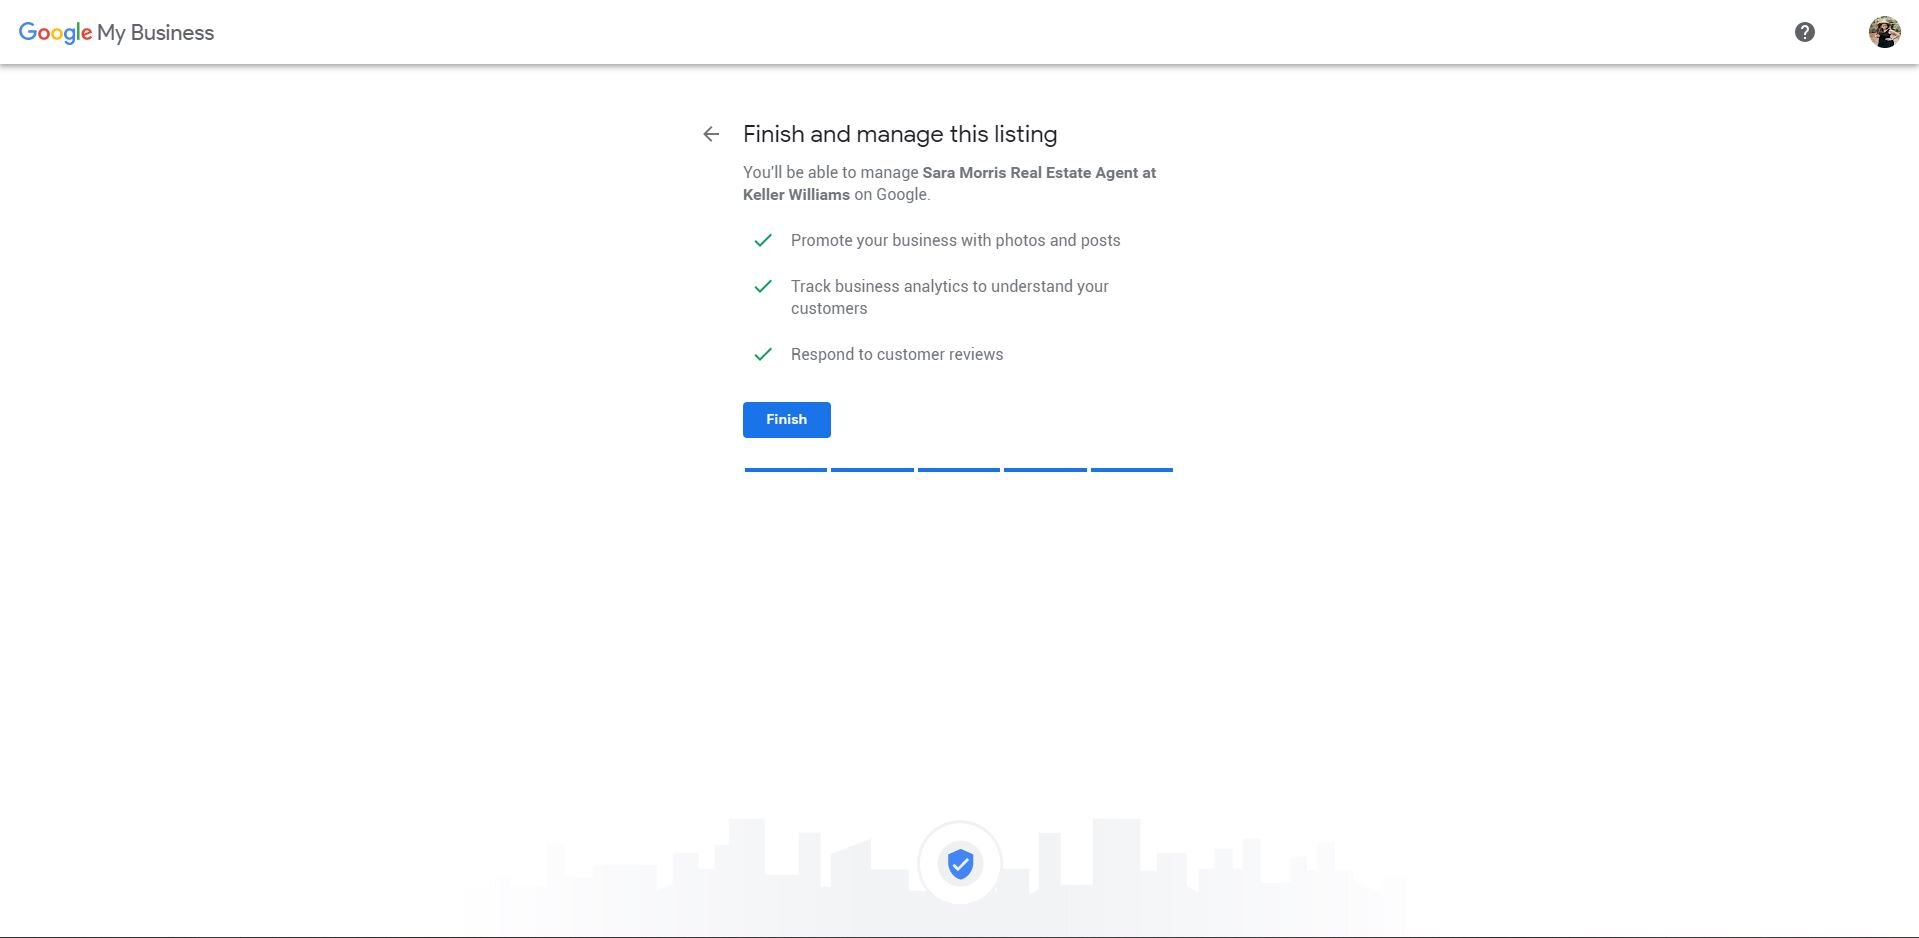Click the business name 'Sara Morris Real Estate Agent'
The image size is (1919, 938).
coord(1030,173)
